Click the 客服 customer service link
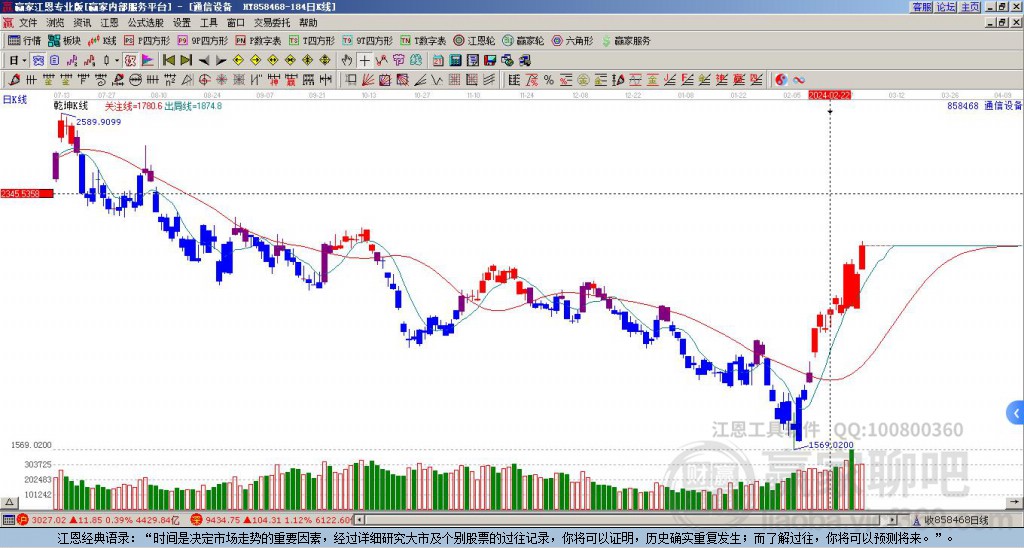This screenshot has width=1024, height=548. point(922,7)
